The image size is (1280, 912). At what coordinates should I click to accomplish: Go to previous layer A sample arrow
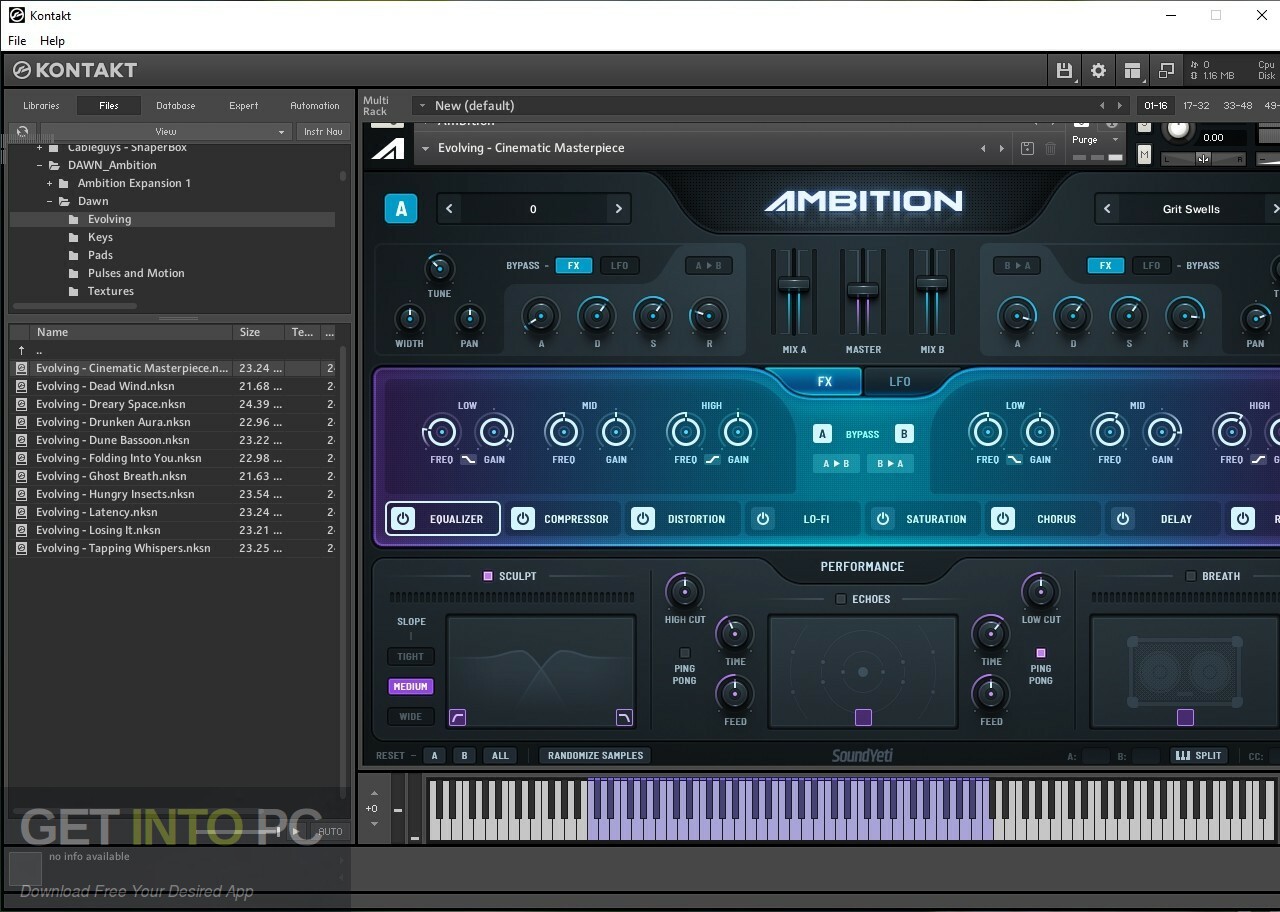pos(449,209)
